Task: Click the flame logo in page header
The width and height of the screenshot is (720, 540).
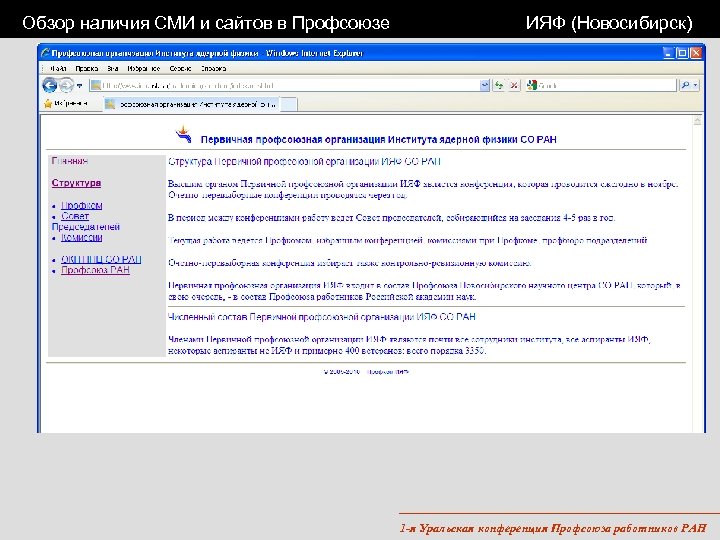Action: [184, 135]
